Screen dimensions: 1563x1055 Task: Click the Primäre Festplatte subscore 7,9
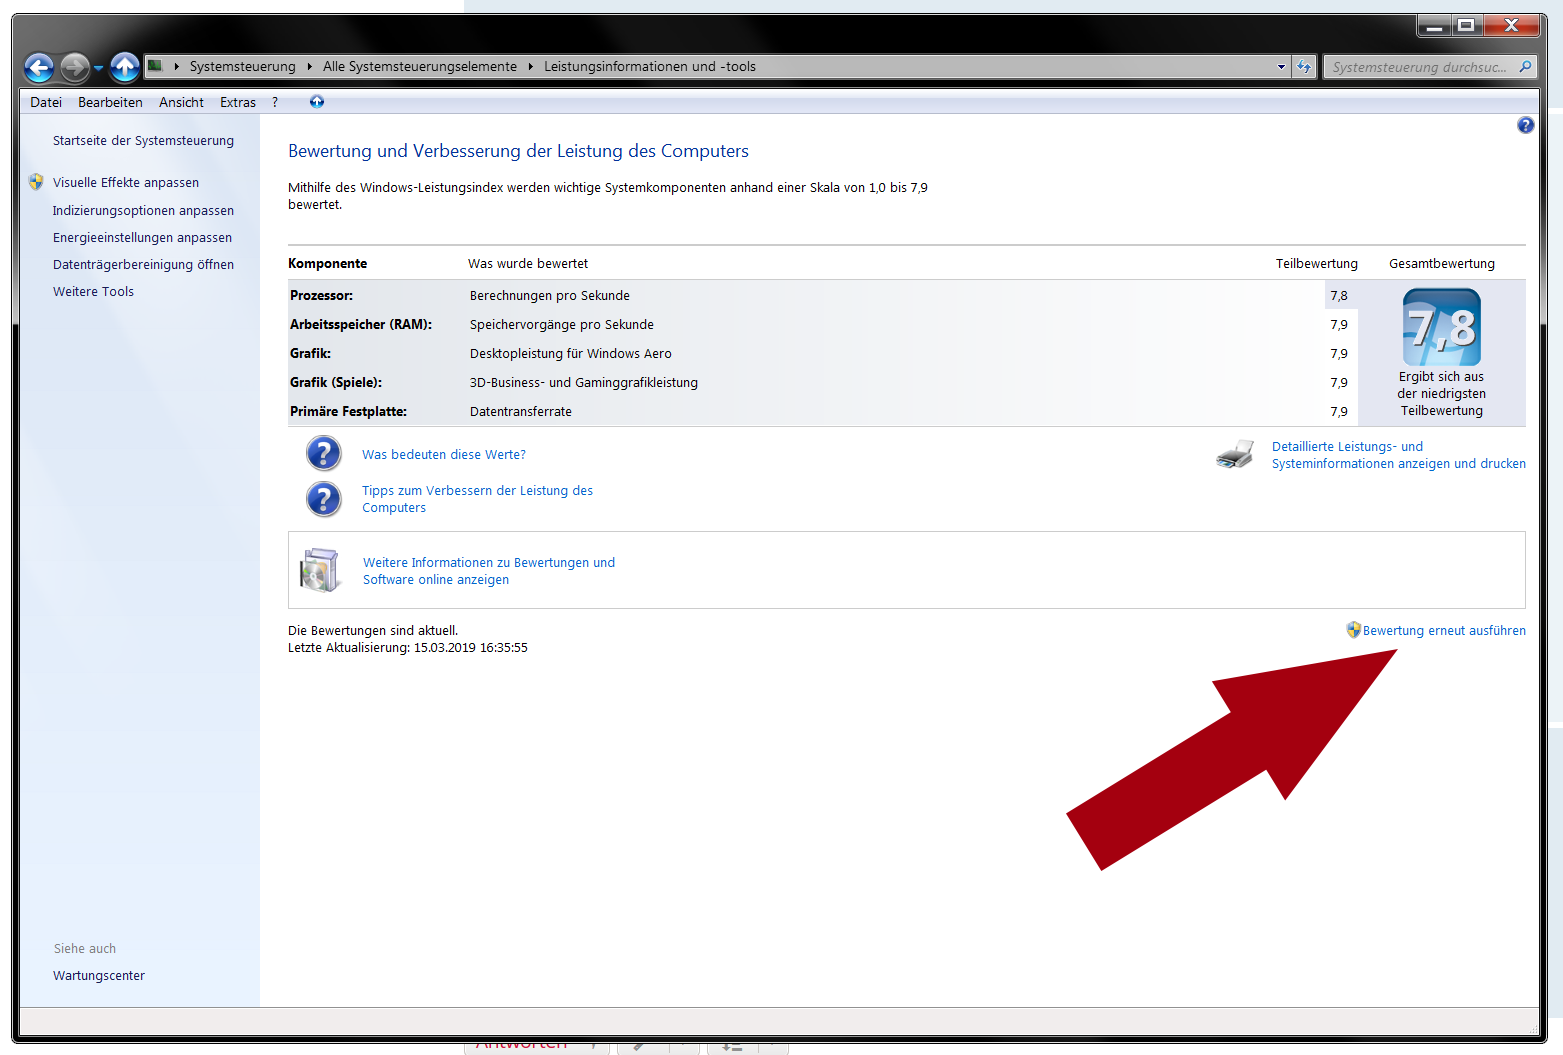tap(1339, 412)
